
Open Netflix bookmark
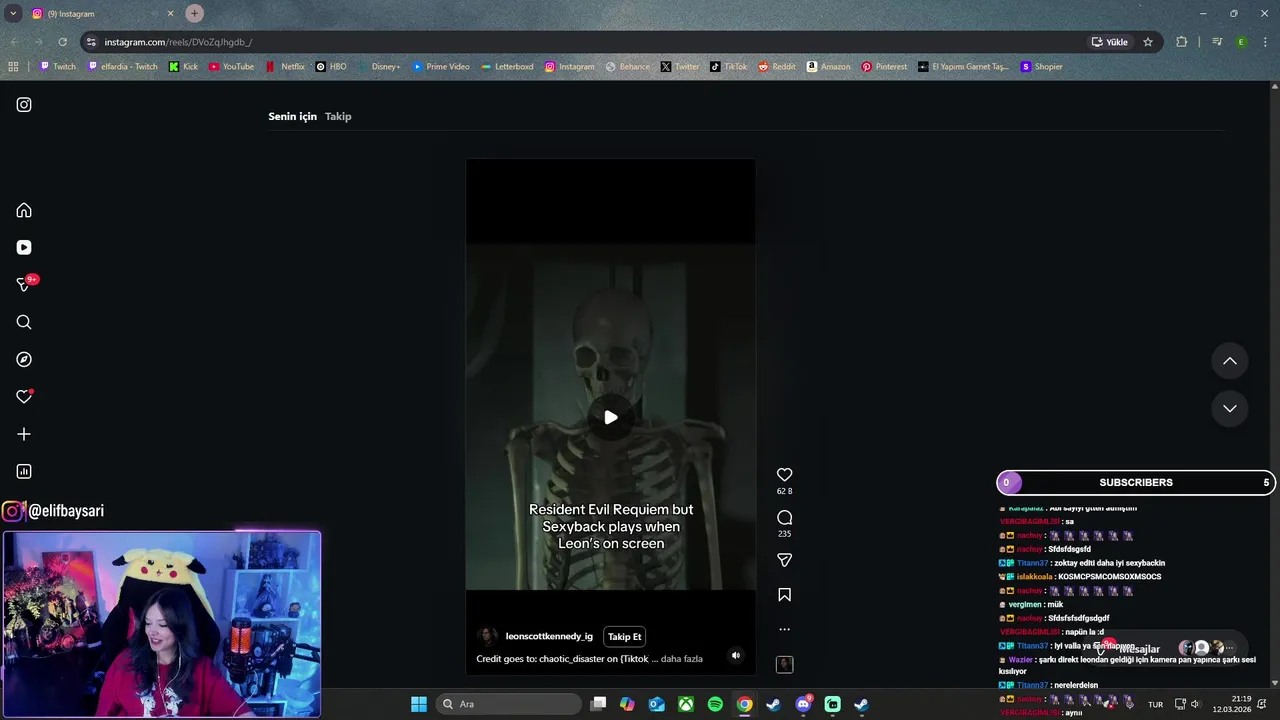point(285,67)
